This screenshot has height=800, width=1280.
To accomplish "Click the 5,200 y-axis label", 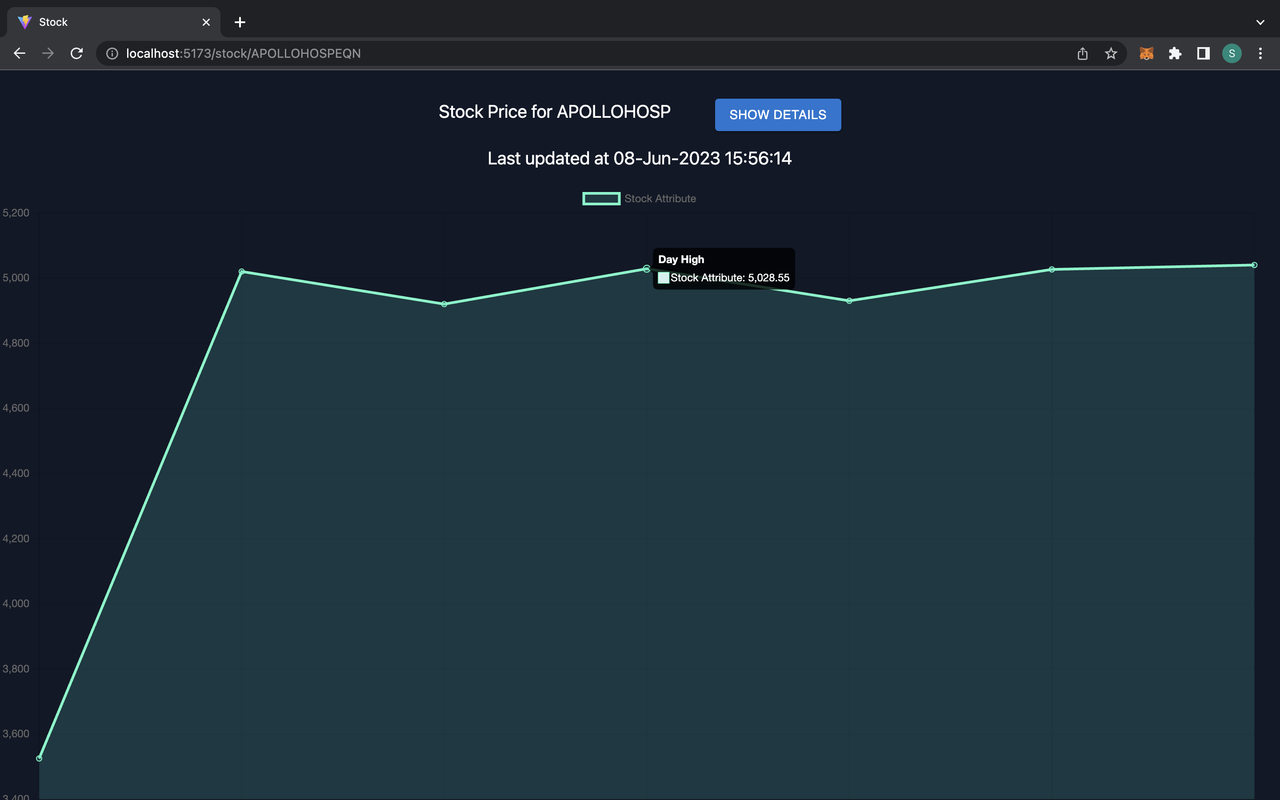I will pos(16,213).
